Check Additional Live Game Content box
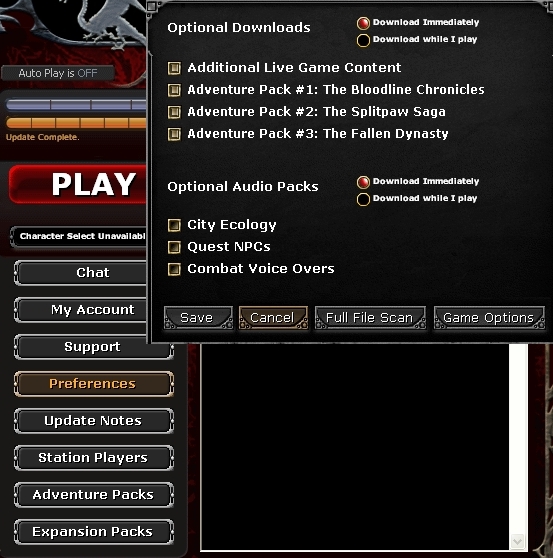The height and width of the screenshot is (558, 553). click(x=174, y=68)
